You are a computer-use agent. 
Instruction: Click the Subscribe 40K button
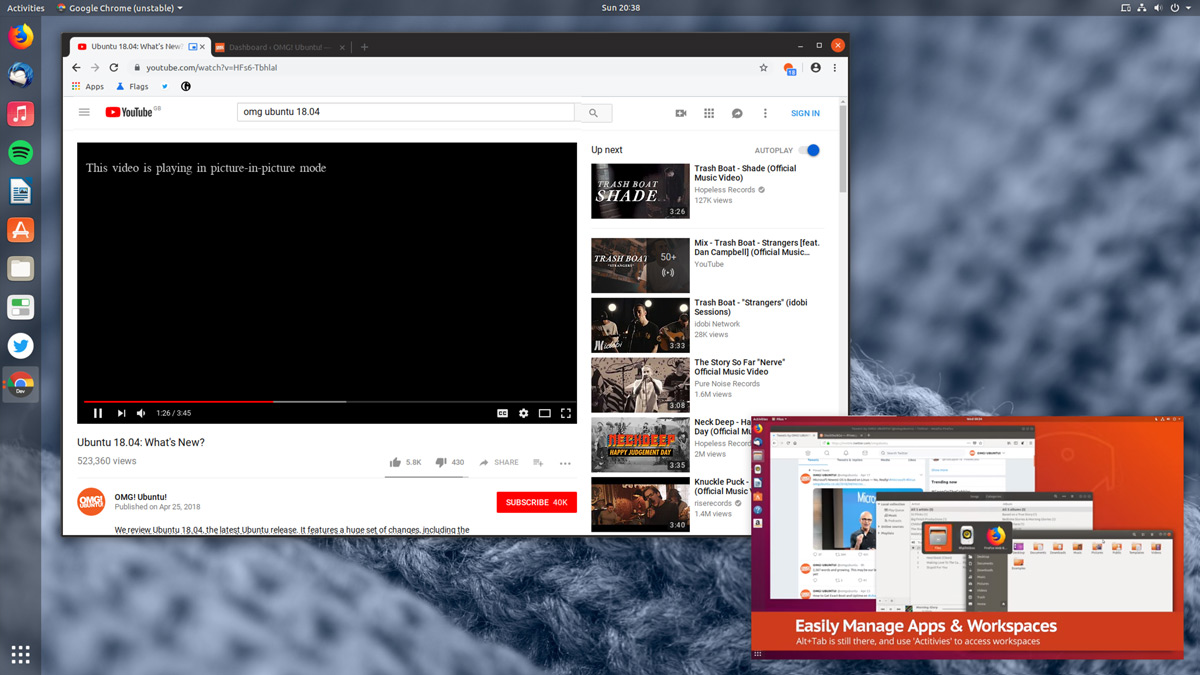point(537,502)
